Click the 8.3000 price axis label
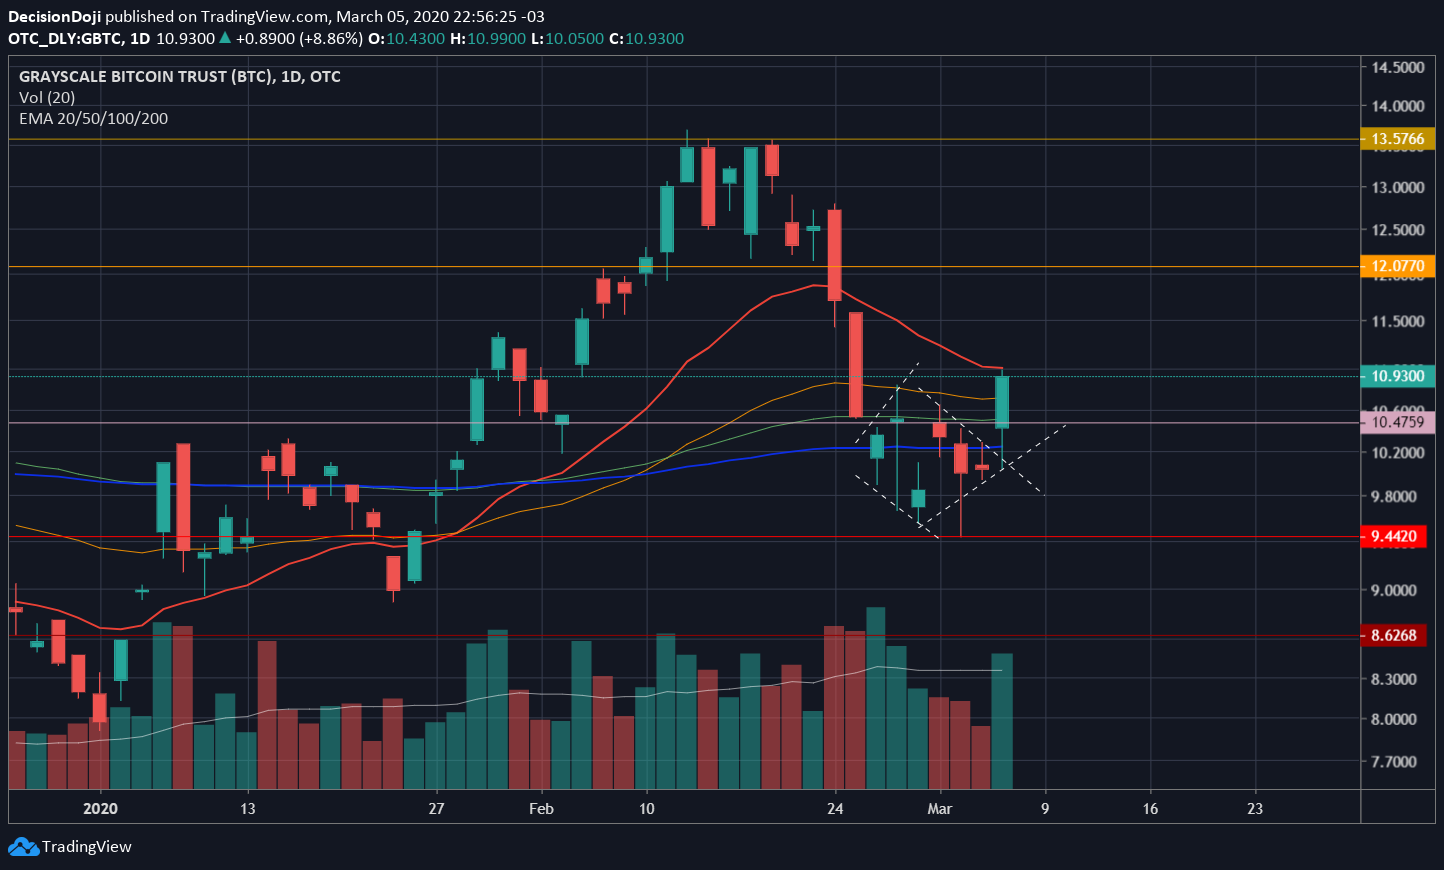This screenshot has height=870, width=1444. [x=1394, y=679]
